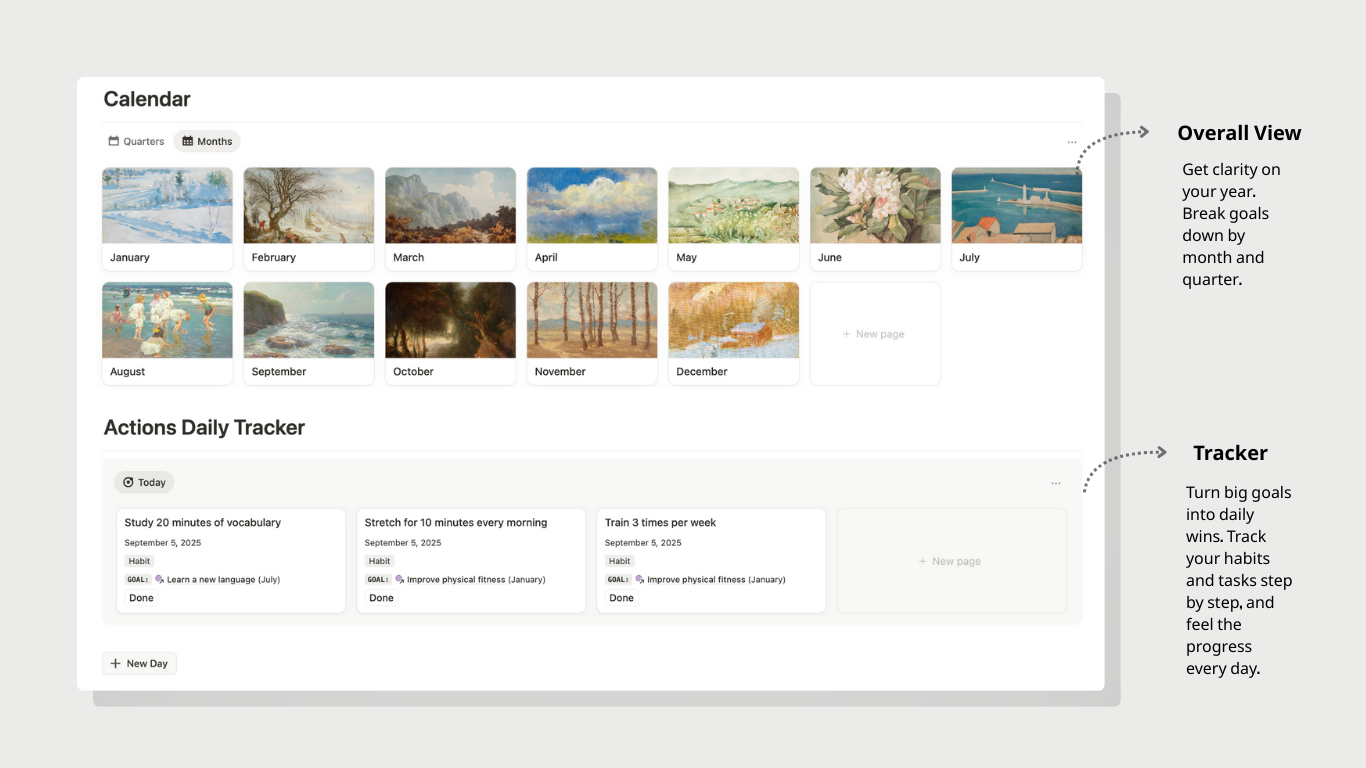This screenshot has width=1366, height=768.
Task: Open the September month card
Action: tap(309, 333)
